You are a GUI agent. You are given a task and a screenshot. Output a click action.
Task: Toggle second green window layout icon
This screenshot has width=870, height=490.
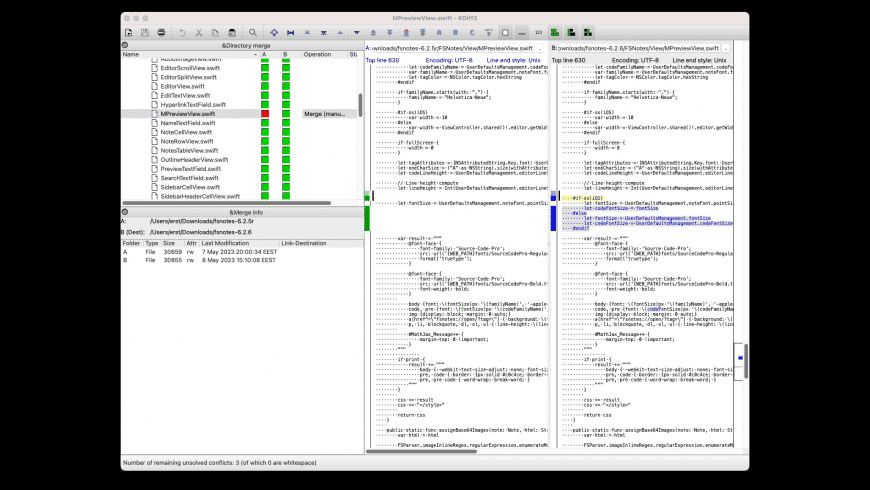(571, 33)
